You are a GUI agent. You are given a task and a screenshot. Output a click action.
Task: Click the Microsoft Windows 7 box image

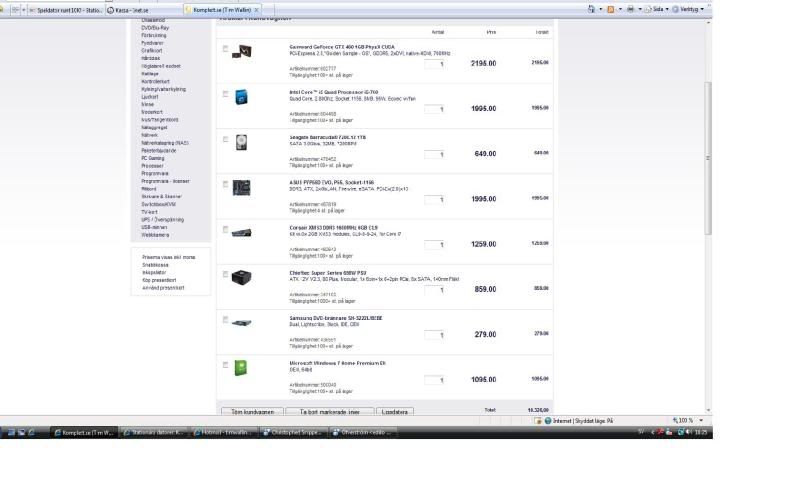[x=242, y=367]
